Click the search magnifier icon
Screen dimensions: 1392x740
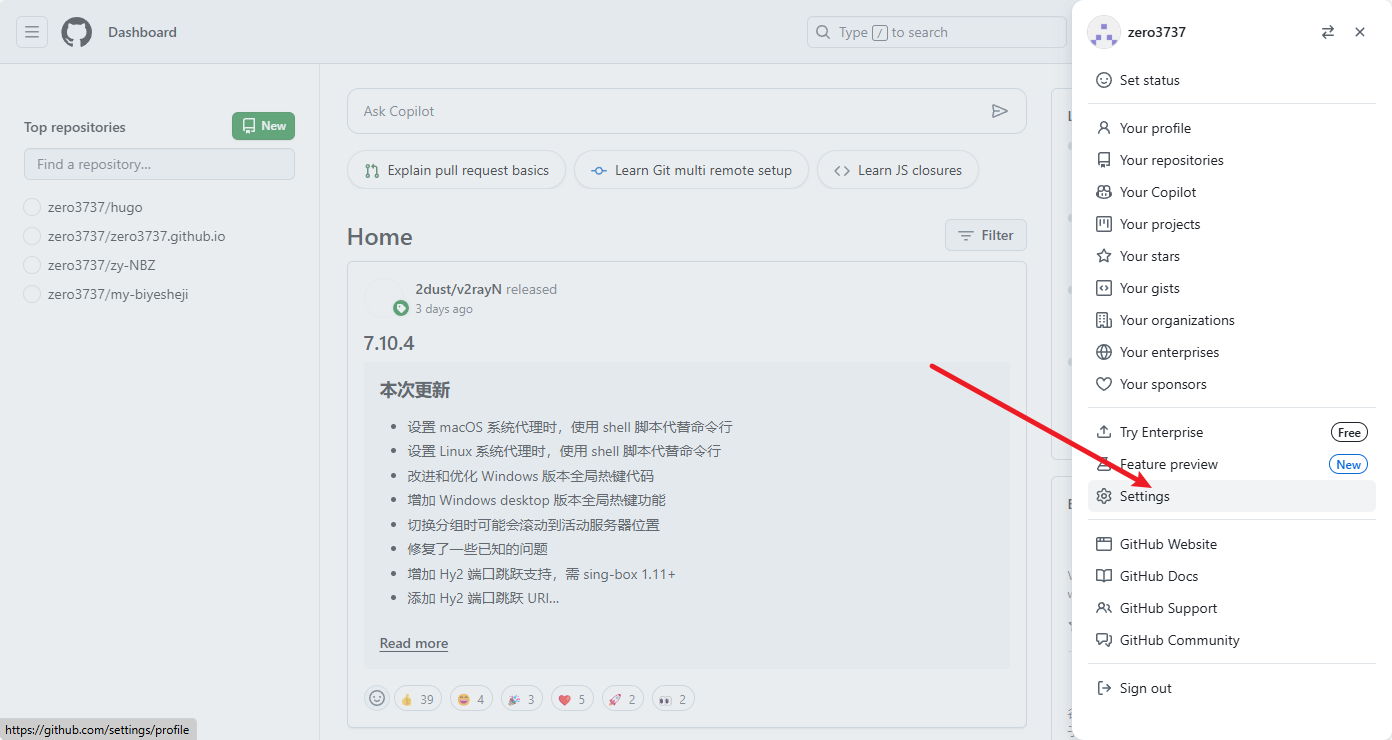[x=823, y=32]
